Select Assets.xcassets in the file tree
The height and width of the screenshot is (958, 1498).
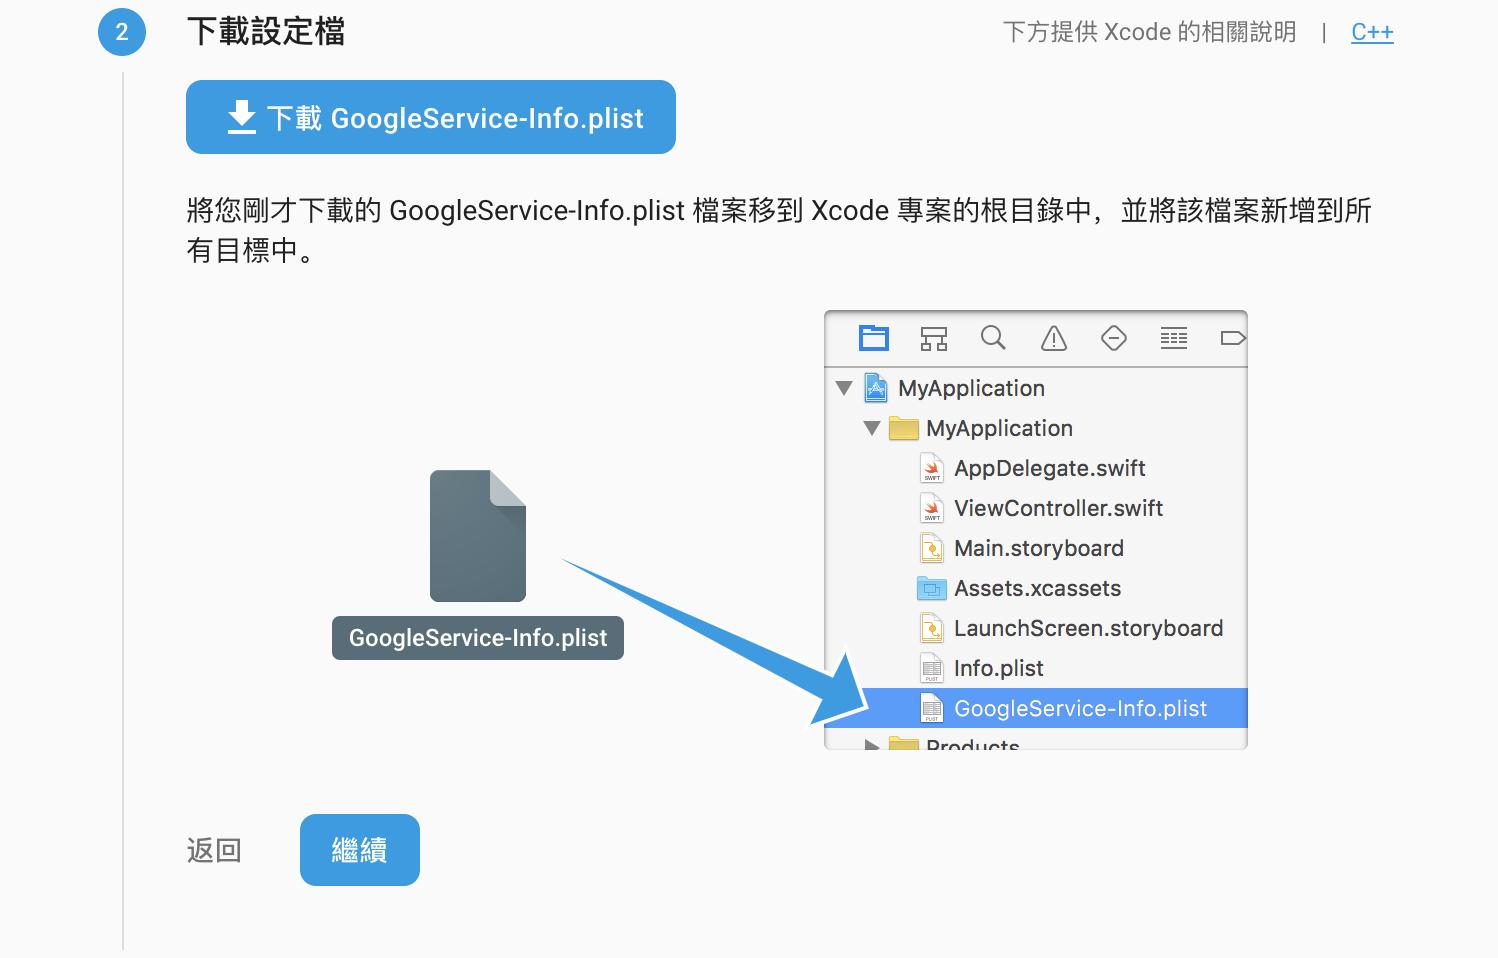tap(1036, 588)
